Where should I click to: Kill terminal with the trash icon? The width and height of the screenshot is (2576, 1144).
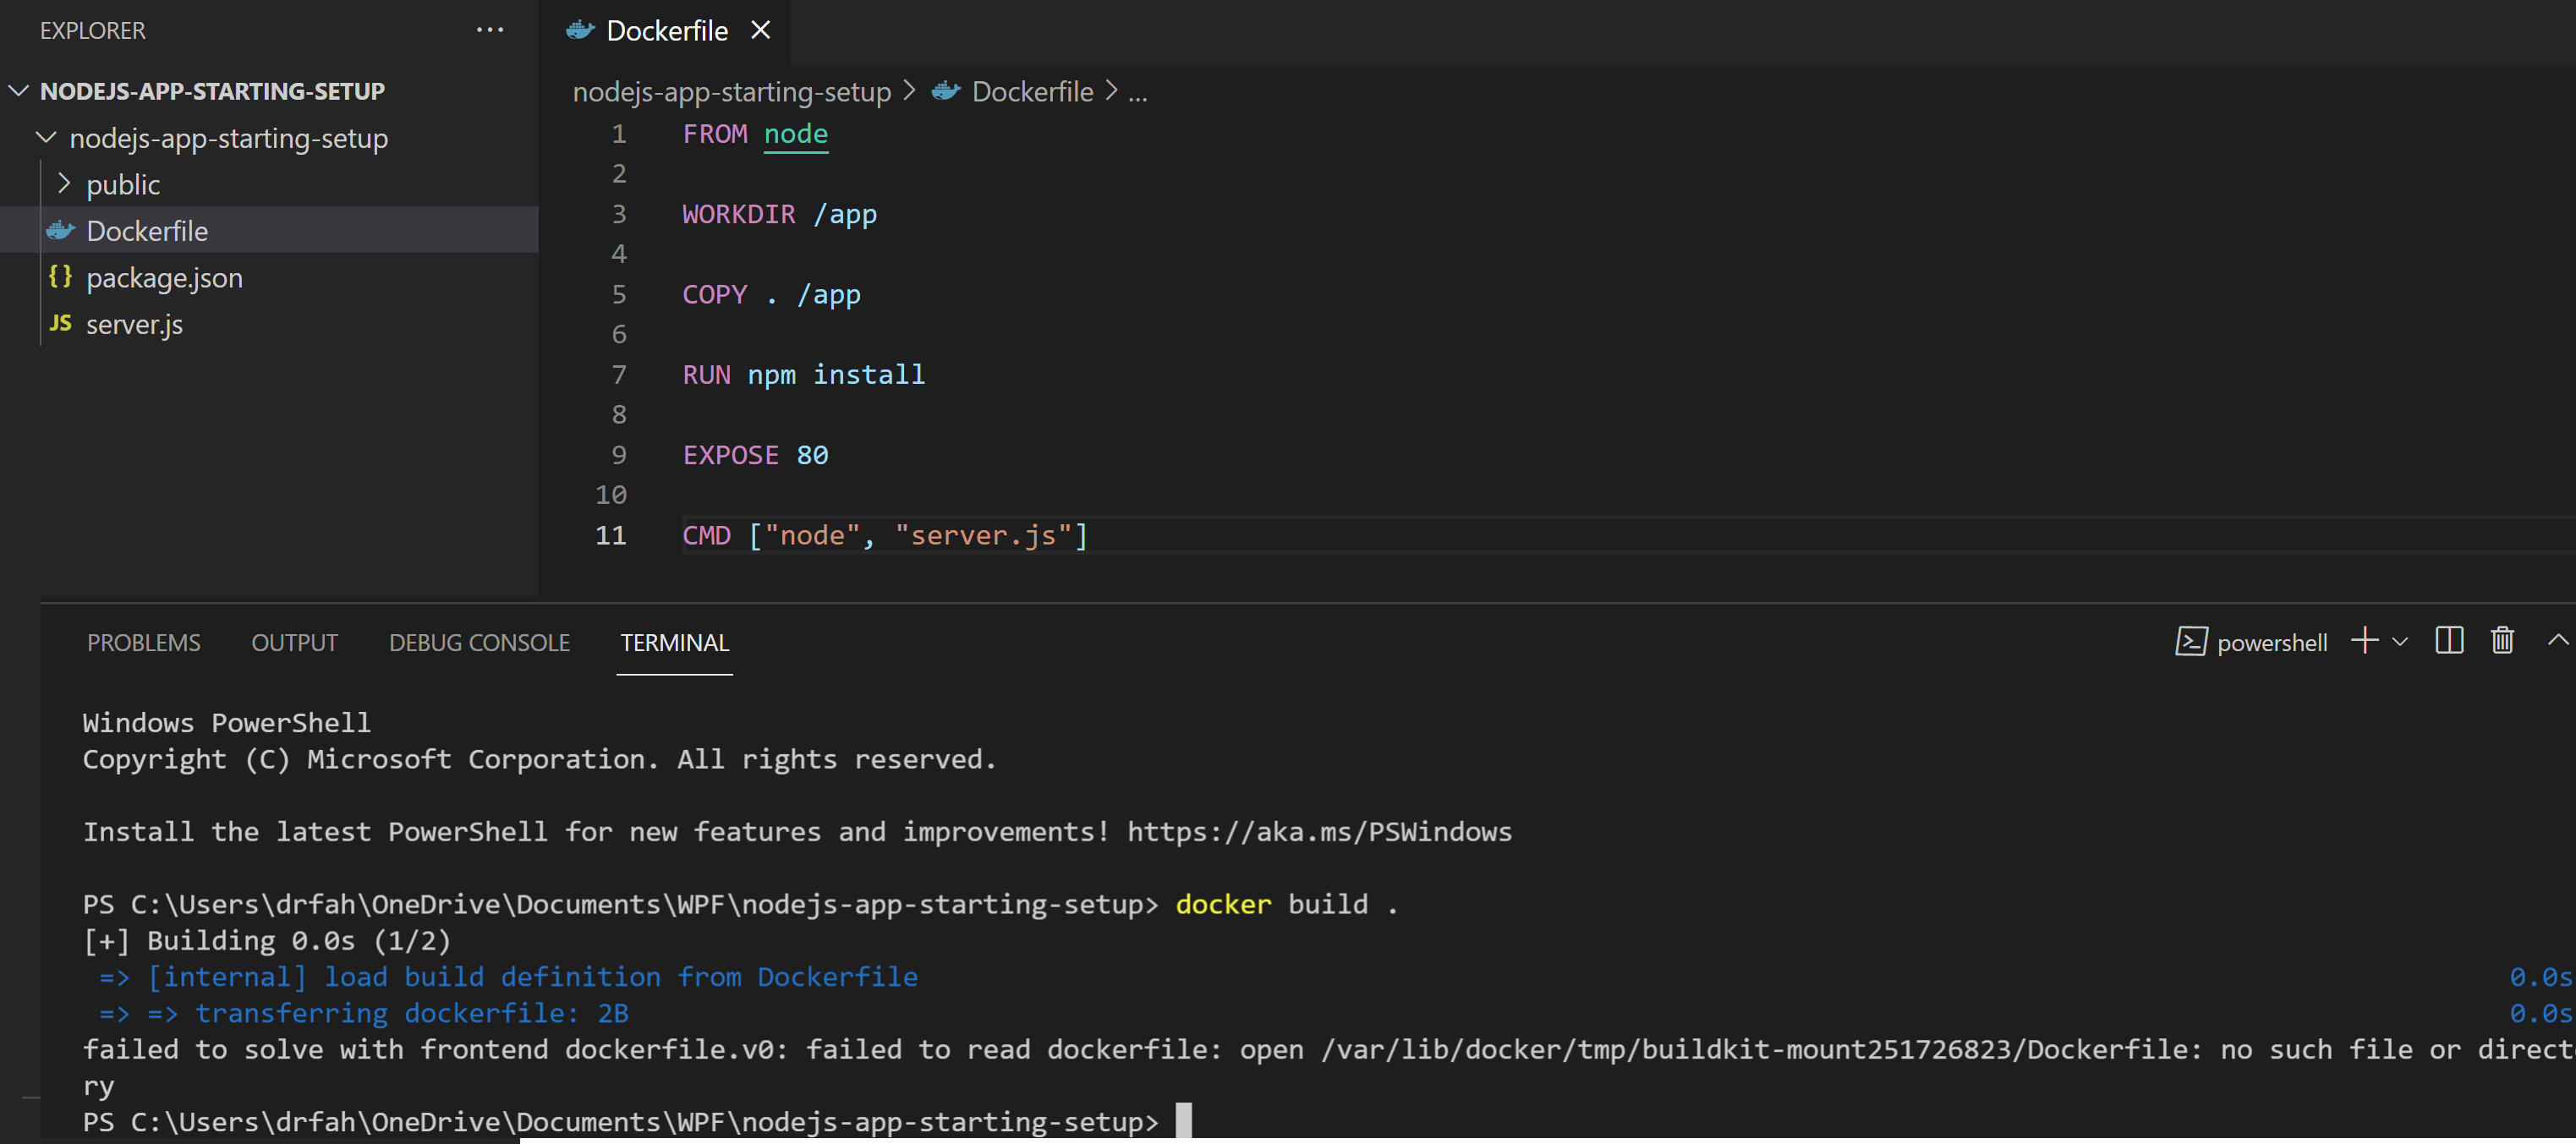(2502, 641)
